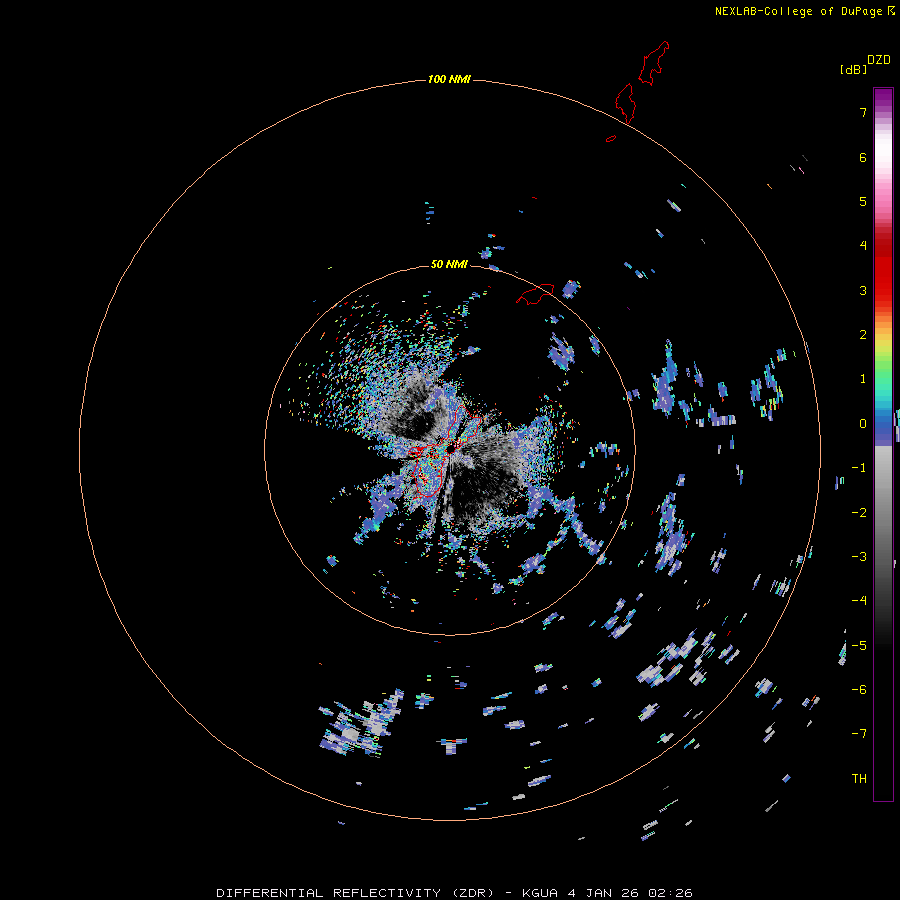Click the 100 NMI range ring label

tap(449, 79)
